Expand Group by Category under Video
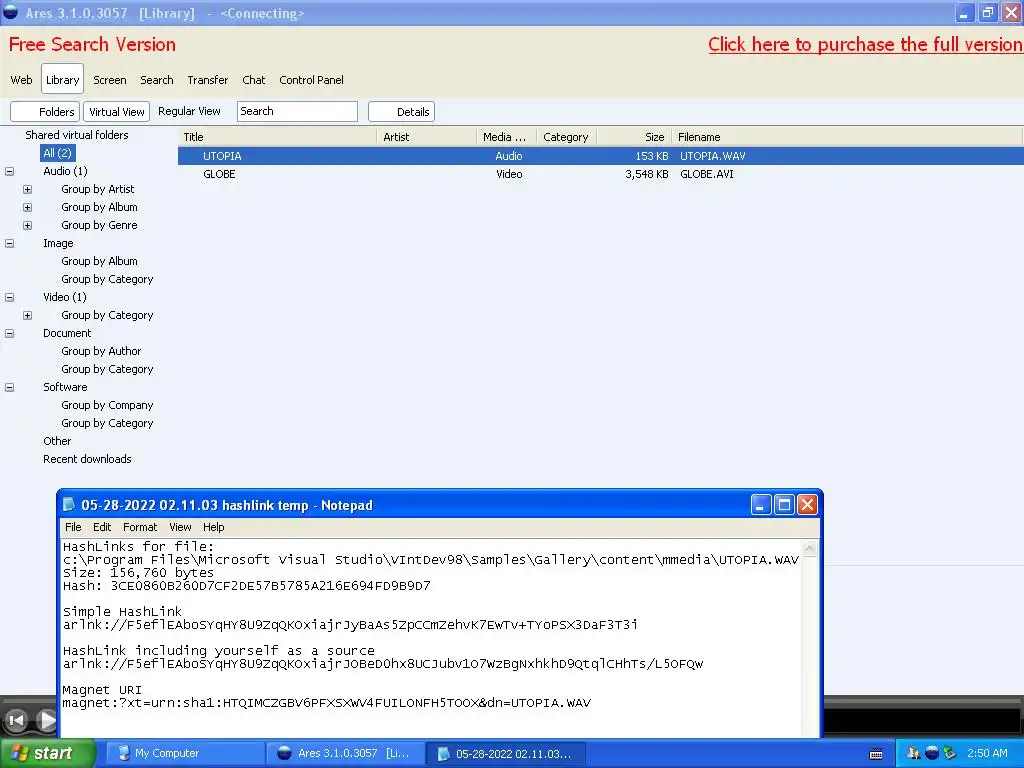Viewport: 1024px width, 768px height. click(x=27, y=315)
